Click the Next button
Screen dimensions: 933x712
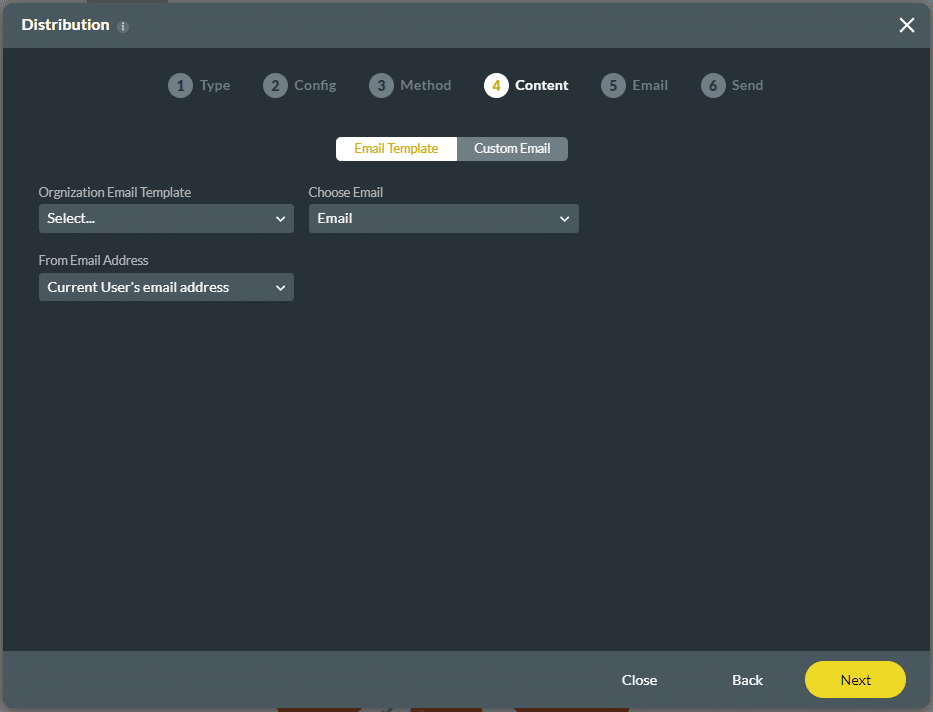[x=855, y=680]
